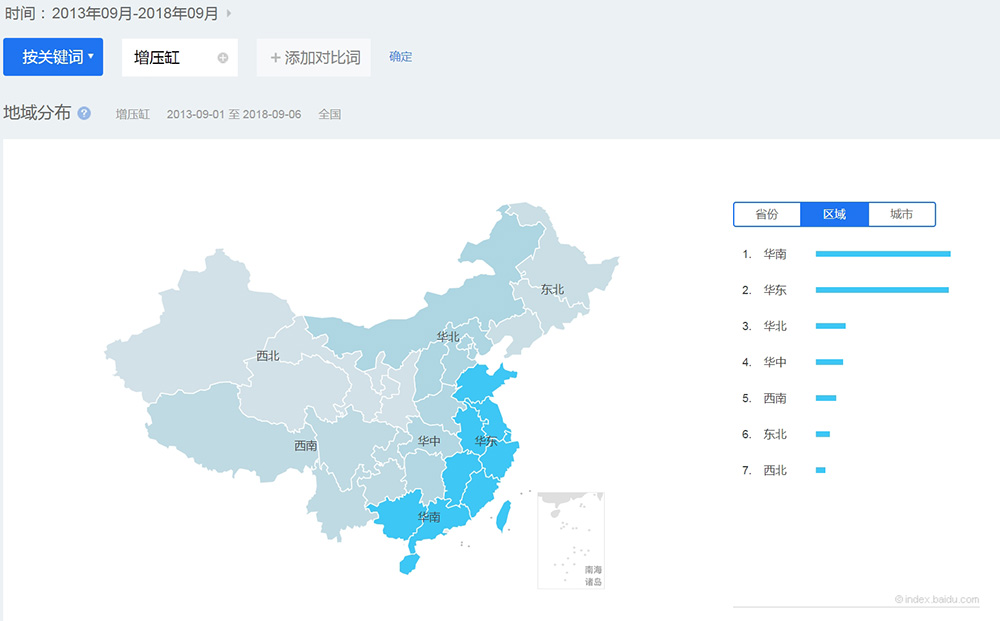The image size is (1000, 621).
Task: Open the time period 2013年09月-2018年09月 selector
Action: pos(112,14)
